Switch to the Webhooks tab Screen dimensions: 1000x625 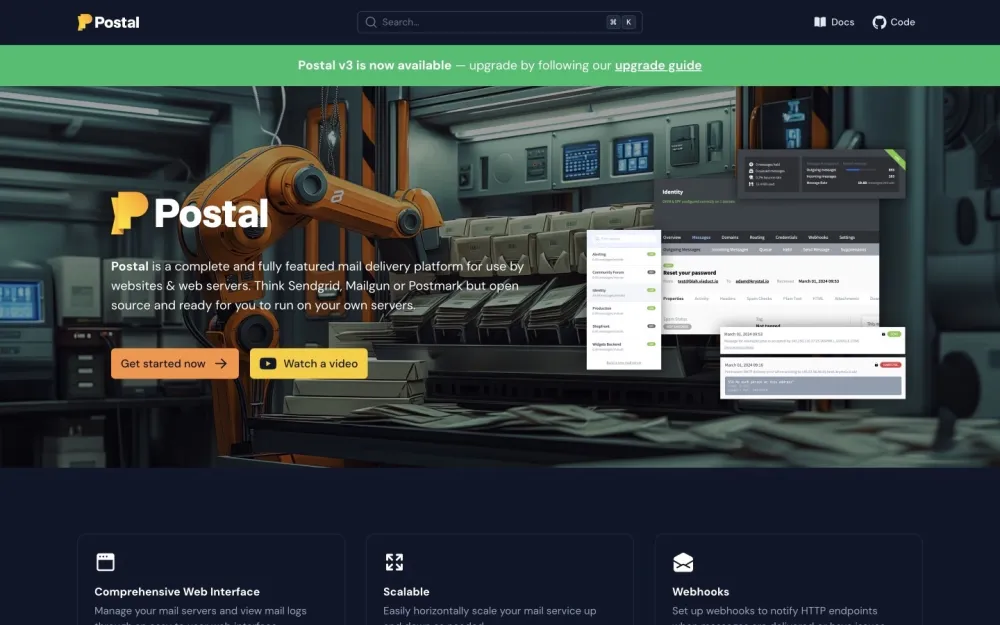[819, 237]
